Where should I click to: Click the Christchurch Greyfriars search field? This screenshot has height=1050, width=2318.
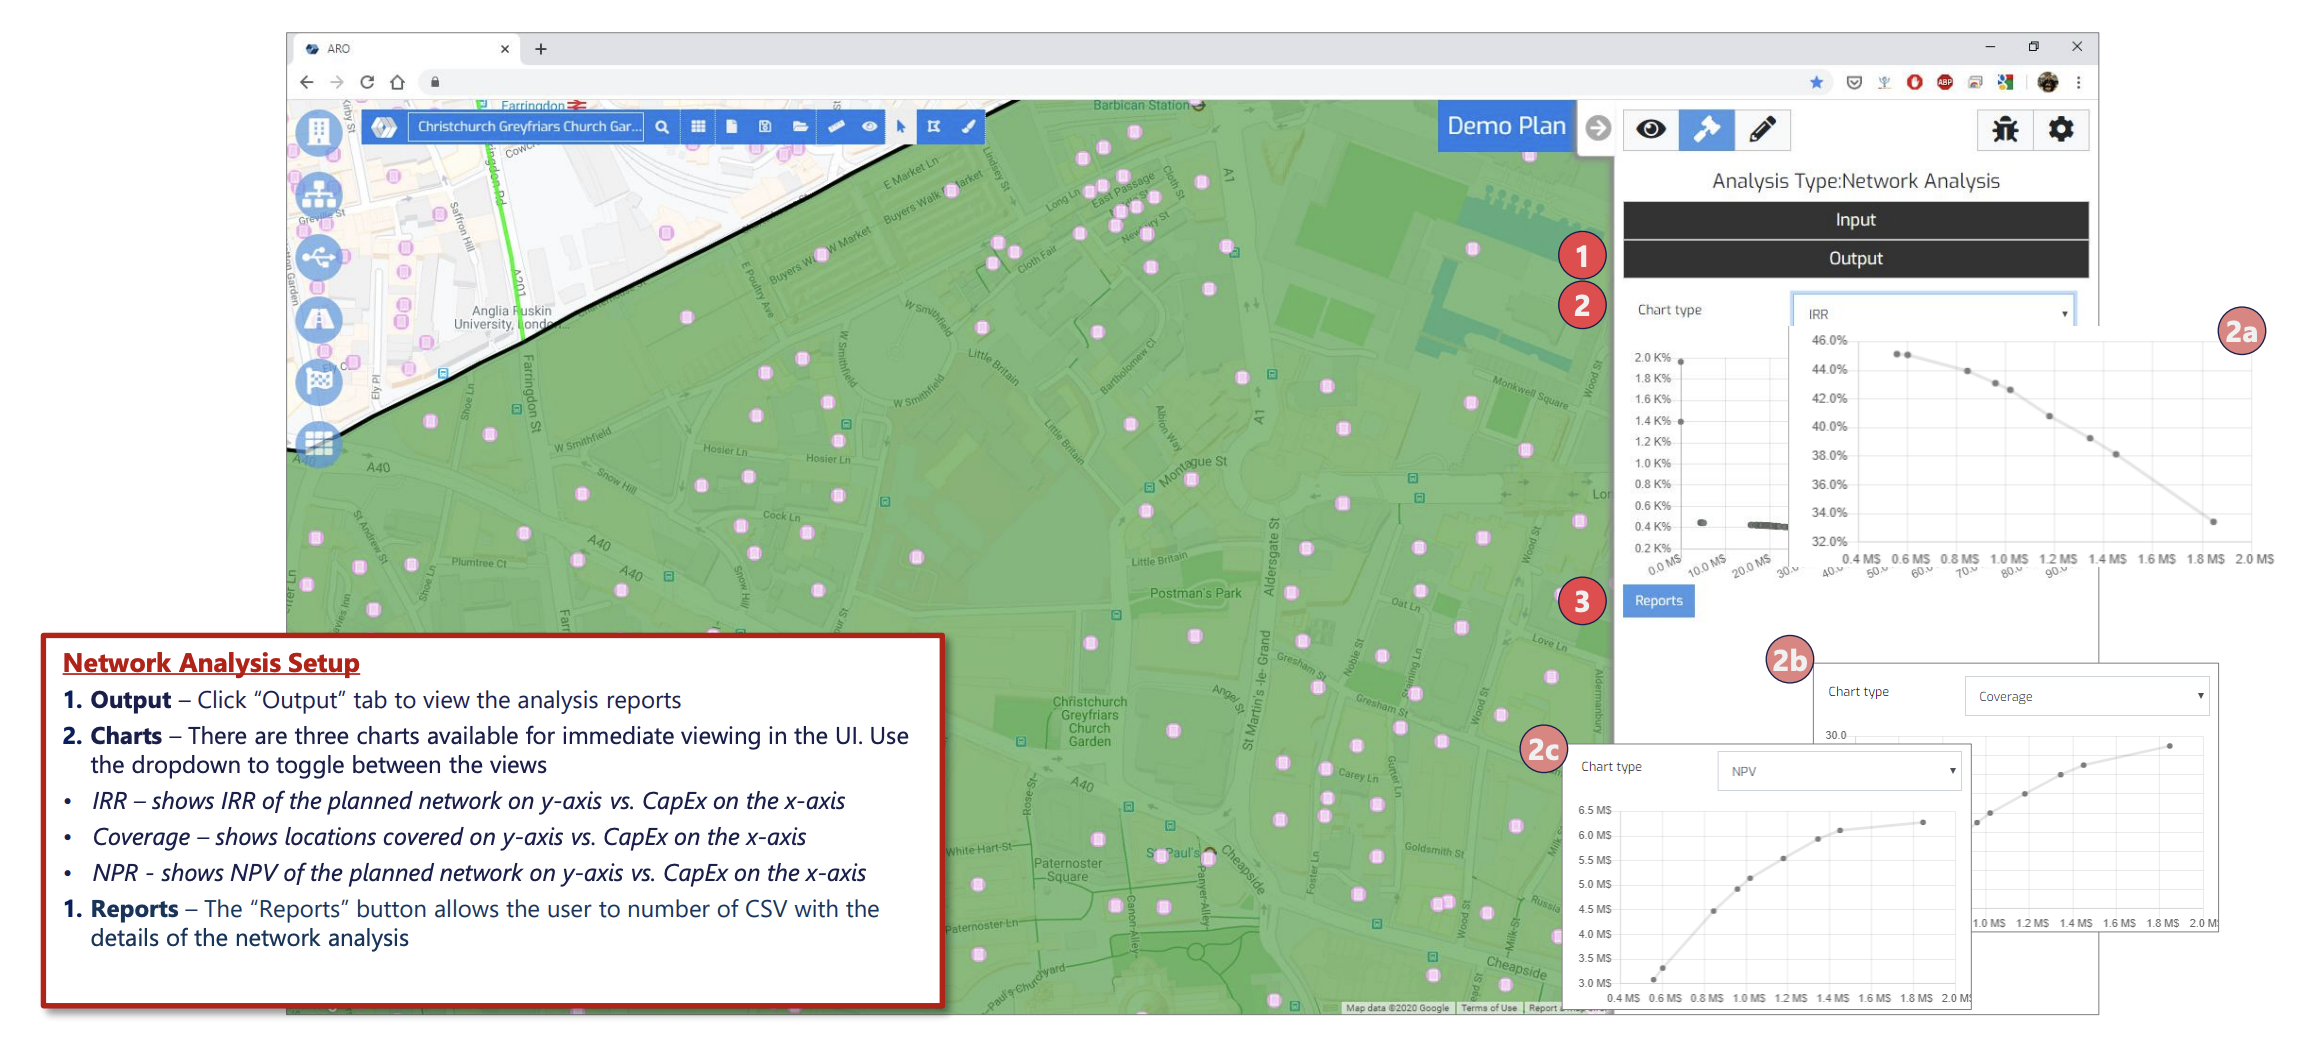[526, 127]
